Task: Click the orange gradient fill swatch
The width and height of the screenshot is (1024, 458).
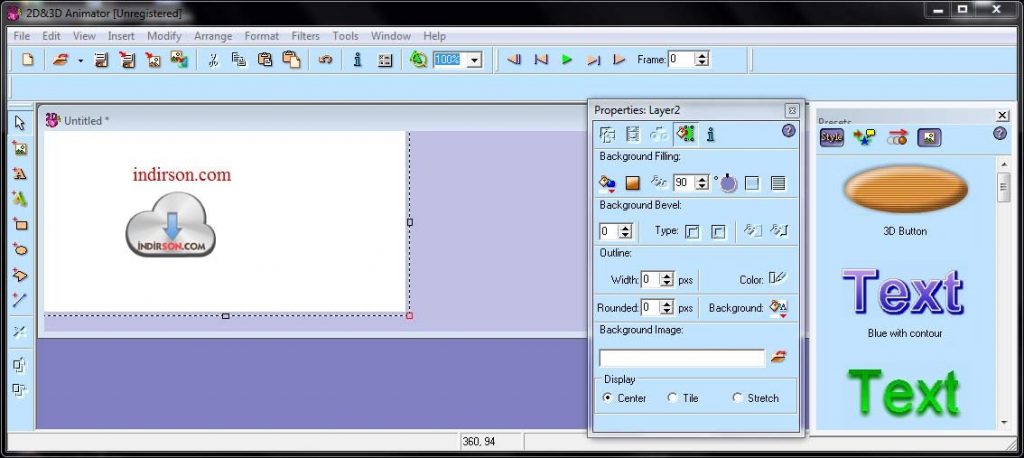Action: tap(632, 184)
